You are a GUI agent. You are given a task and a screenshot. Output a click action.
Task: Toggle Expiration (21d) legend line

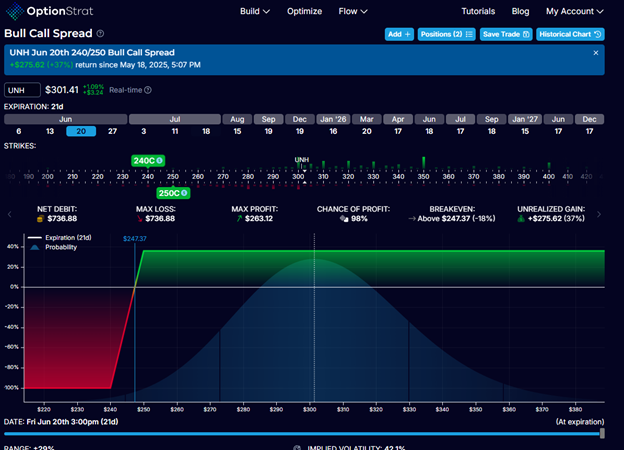(60, 238)
